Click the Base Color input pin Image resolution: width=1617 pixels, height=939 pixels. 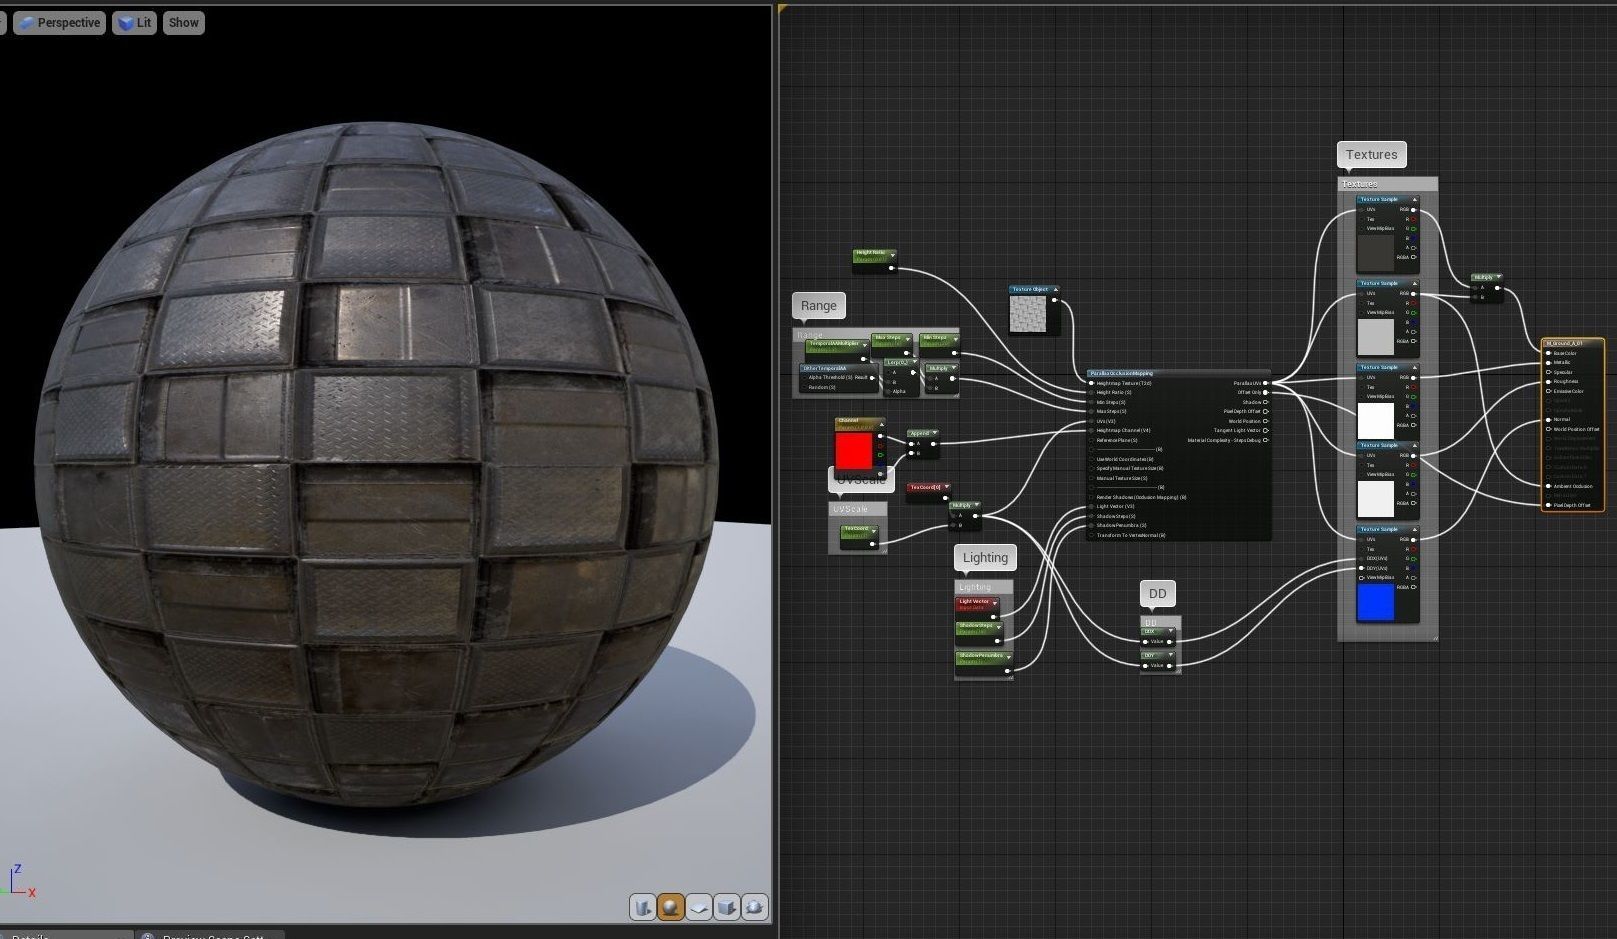pos(1548,353)
